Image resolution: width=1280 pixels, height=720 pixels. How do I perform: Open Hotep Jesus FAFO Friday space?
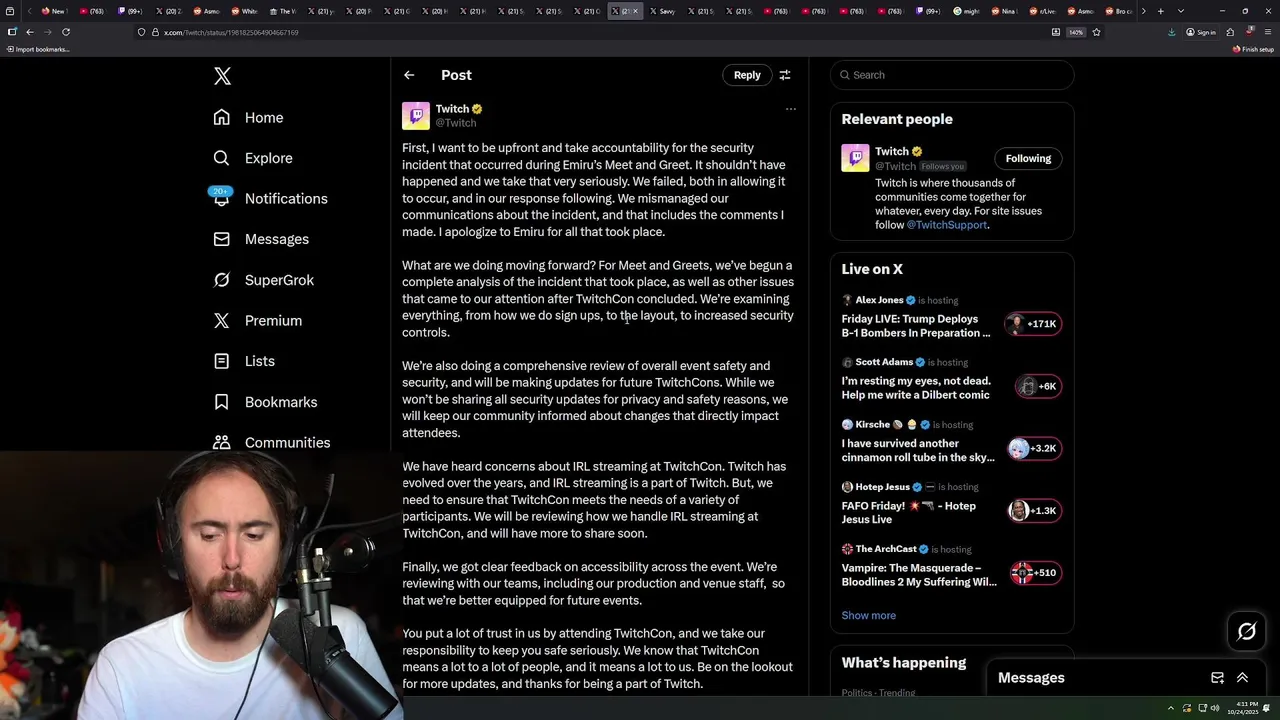[x=908, y=512]
